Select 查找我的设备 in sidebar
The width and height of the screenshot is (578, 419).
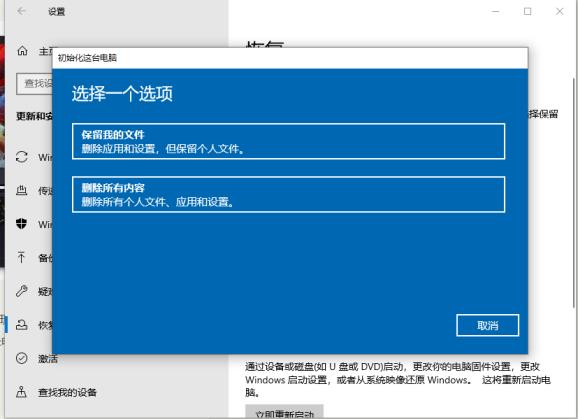pyautogui.click(x=67, y=392)
